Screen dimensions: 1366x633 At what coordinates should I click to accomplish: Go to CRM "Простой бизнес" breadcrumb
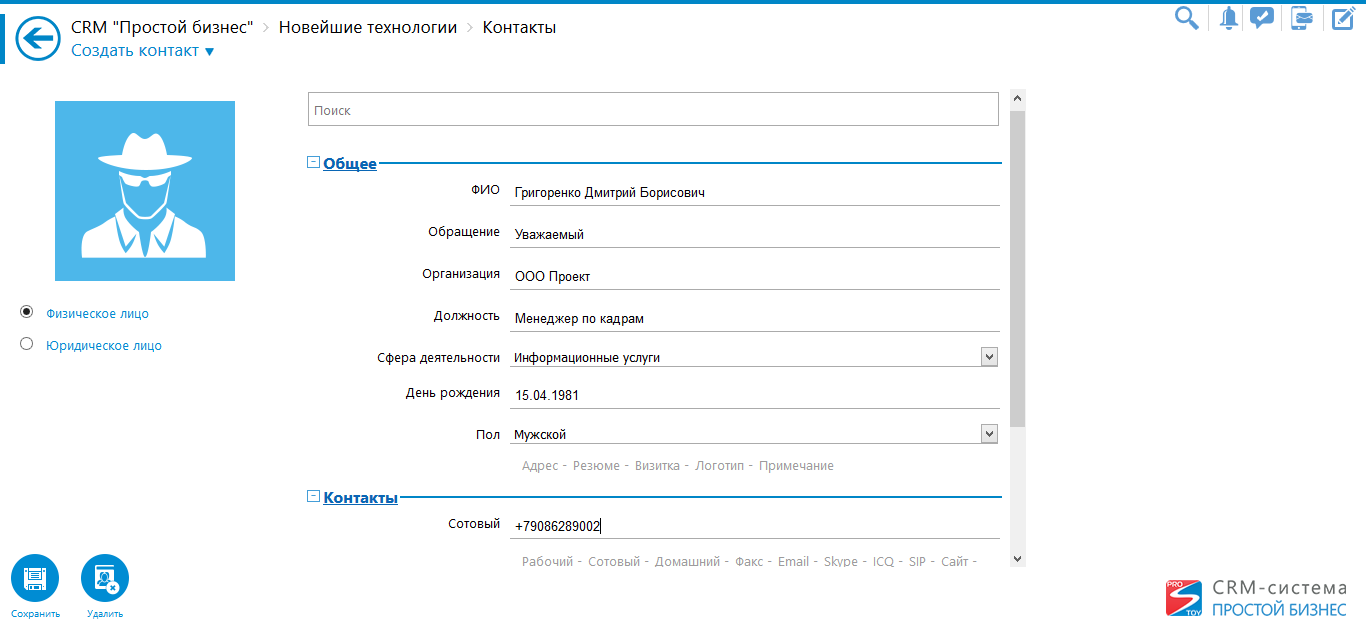tap(162, 27)
